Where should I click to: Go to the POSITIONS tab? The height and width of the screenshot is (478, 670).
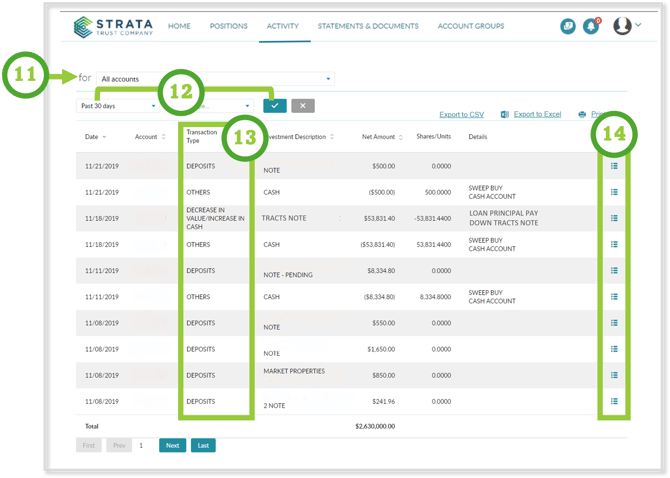(229, 26)
